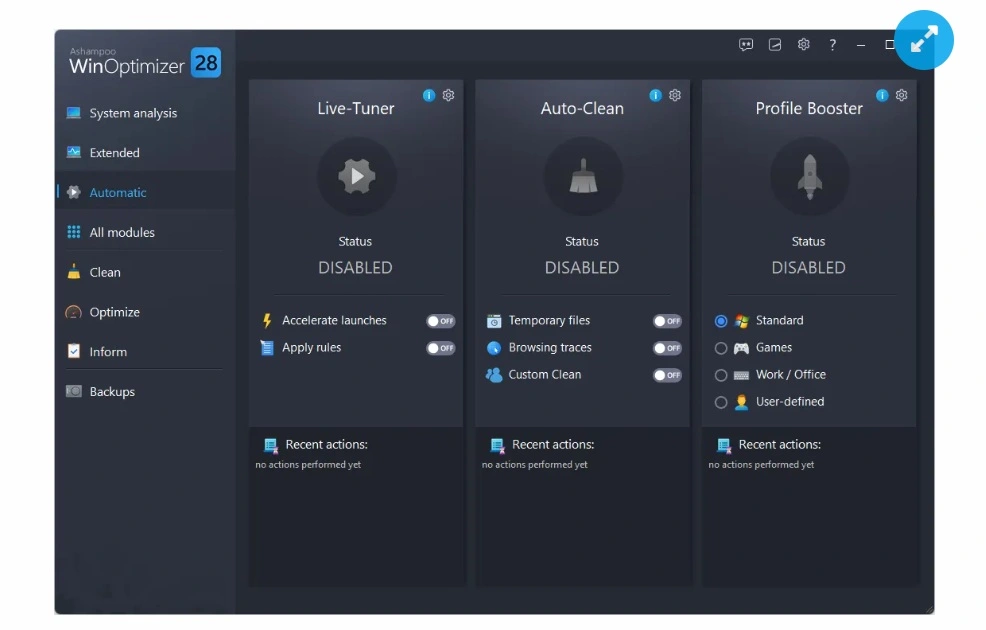The image size is (986, 630).
Task: Open Live-Tuner settings gear
Action: [x=448, y=95]
